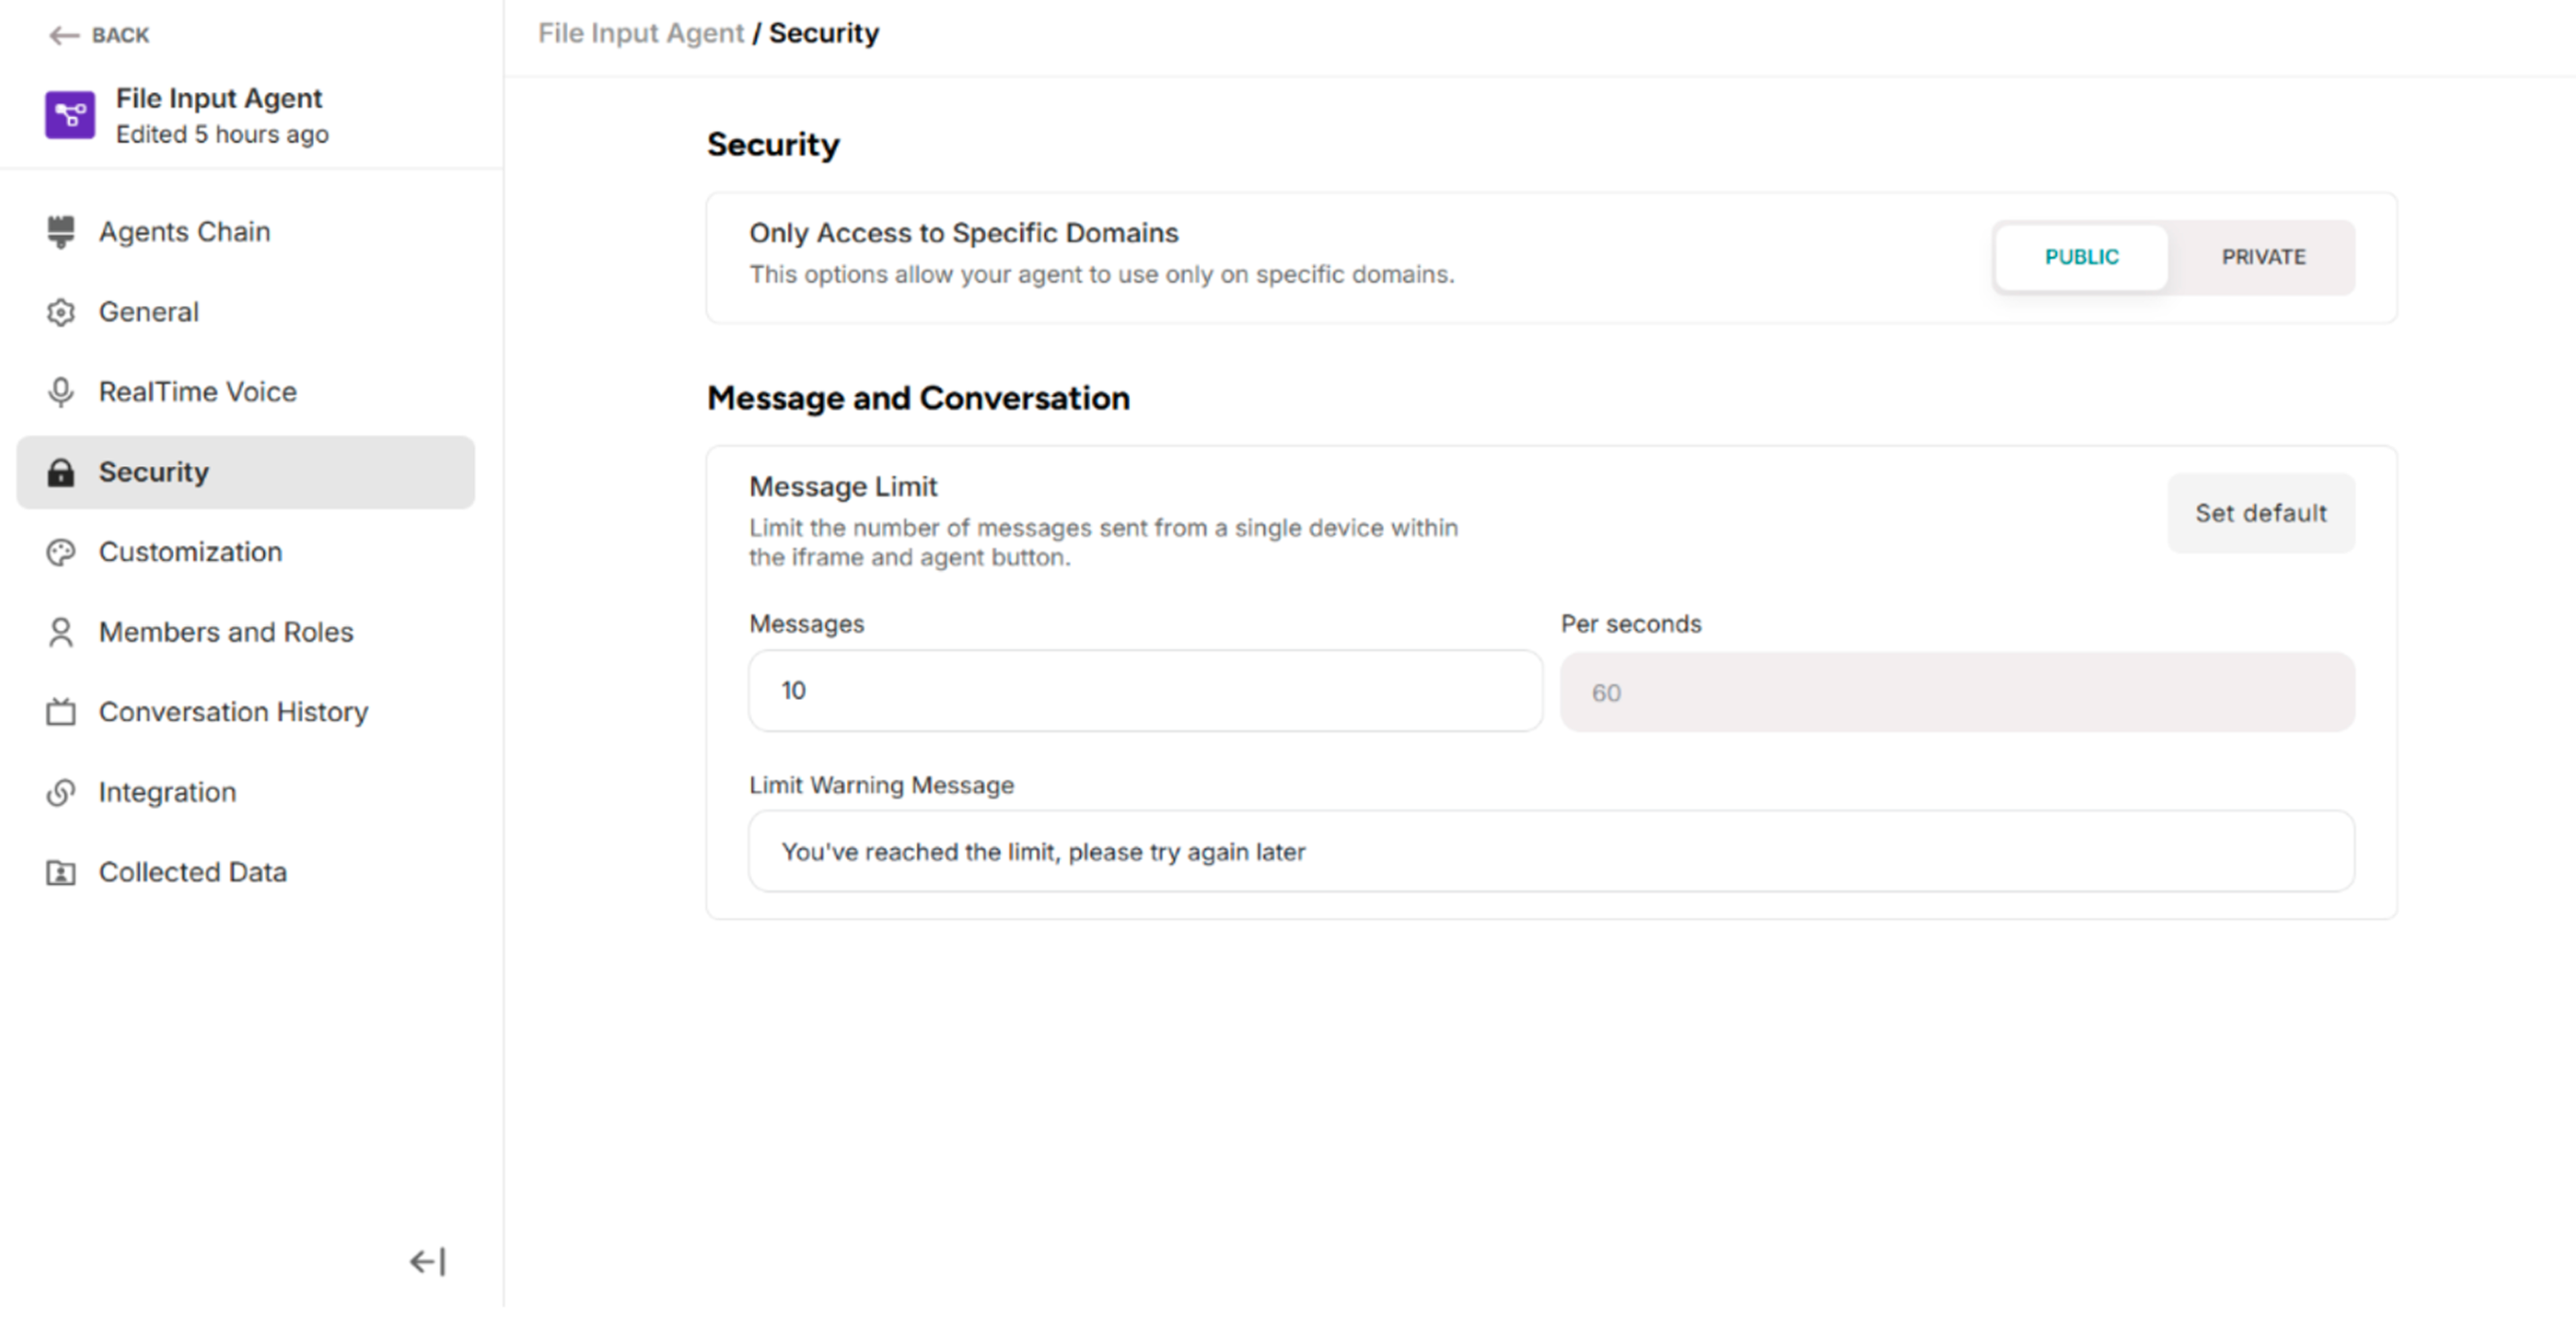The width and height of the screenshot is (2576, 1326).
Task: Open the Messages limit field
Action: click(x=1145, y=690)
